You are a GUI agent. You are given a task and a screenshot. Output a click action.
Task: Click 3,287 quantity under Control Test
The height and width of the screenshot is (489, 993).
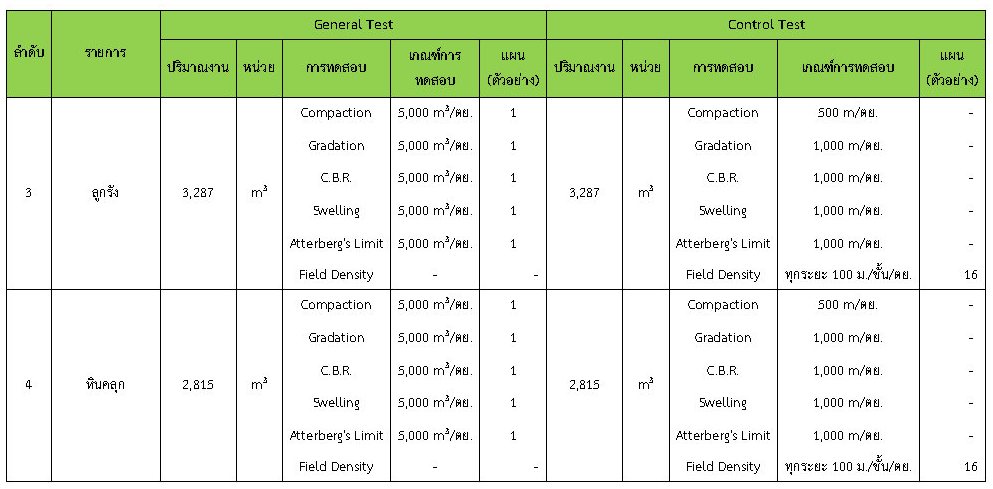pyautogui.click(x=584, y=193)
